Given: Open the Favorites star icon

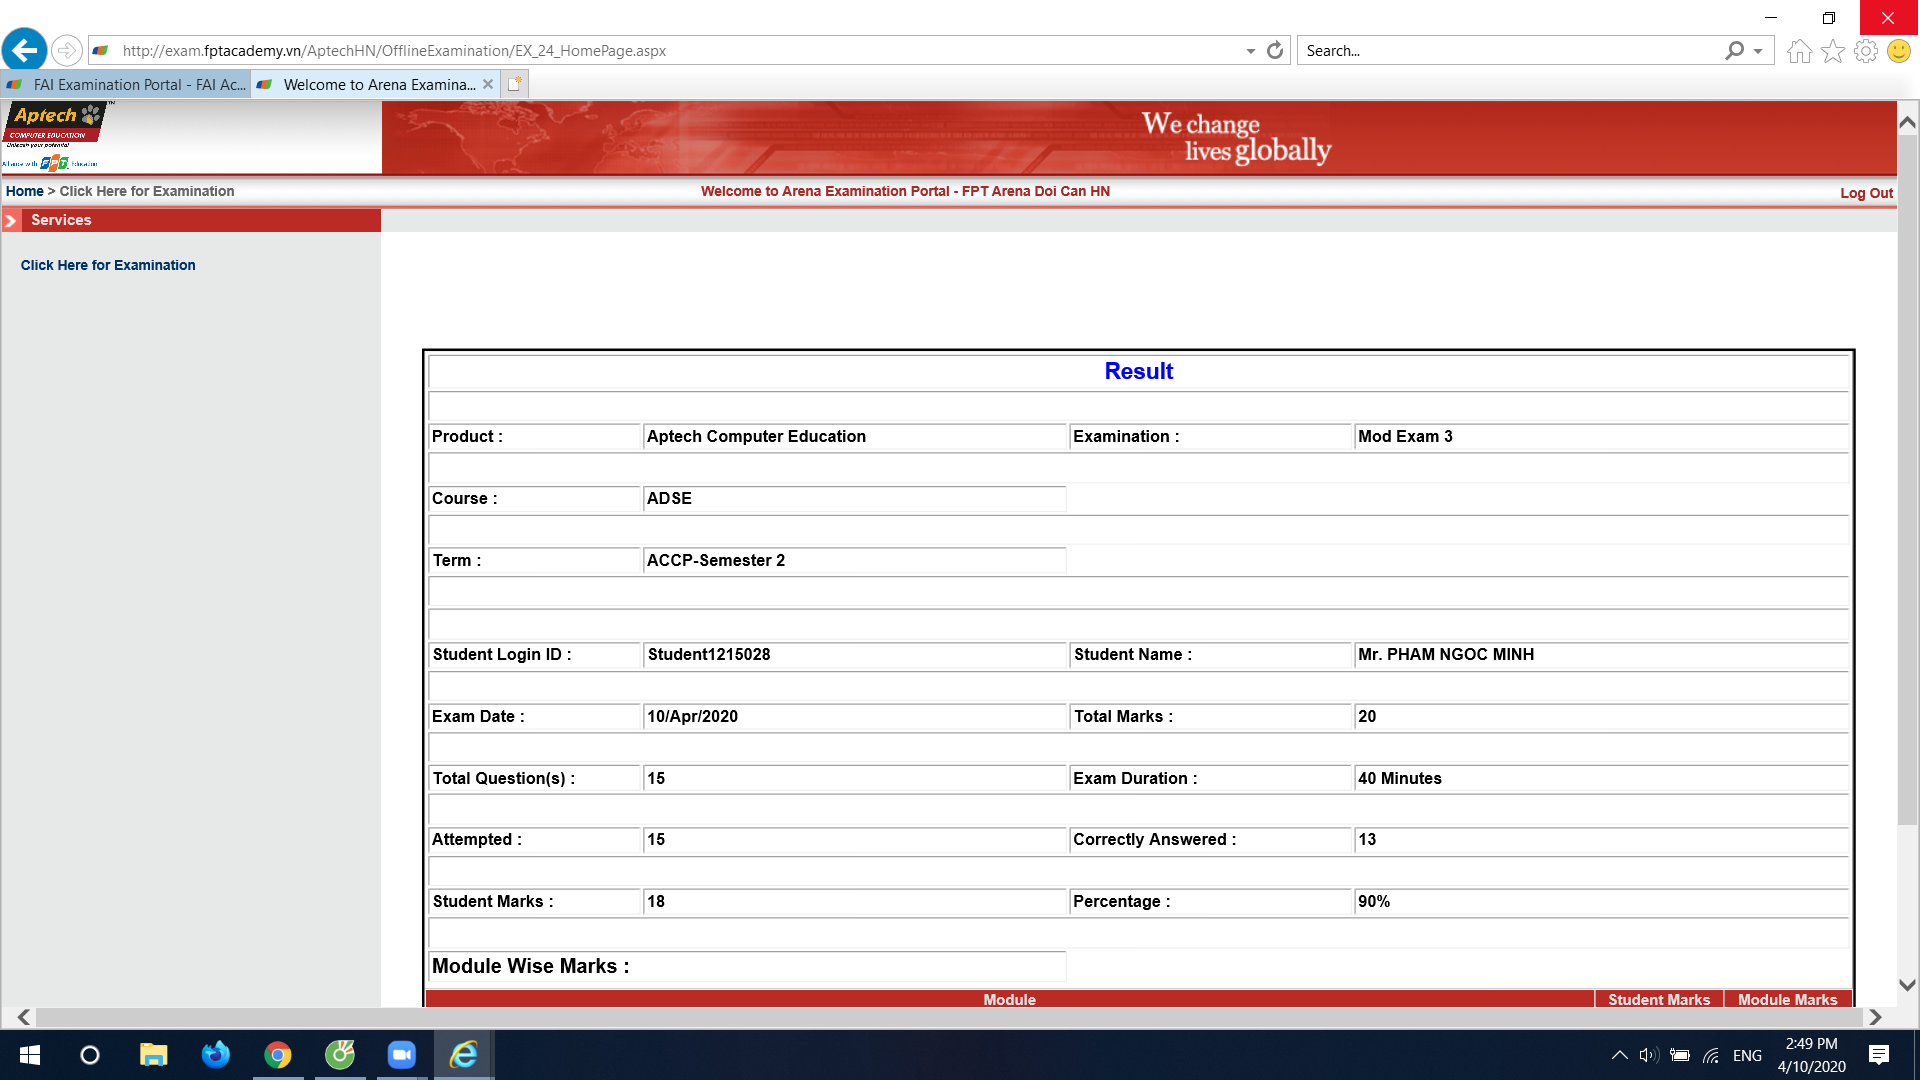Looking at the screenshot, I should 1833,51.
